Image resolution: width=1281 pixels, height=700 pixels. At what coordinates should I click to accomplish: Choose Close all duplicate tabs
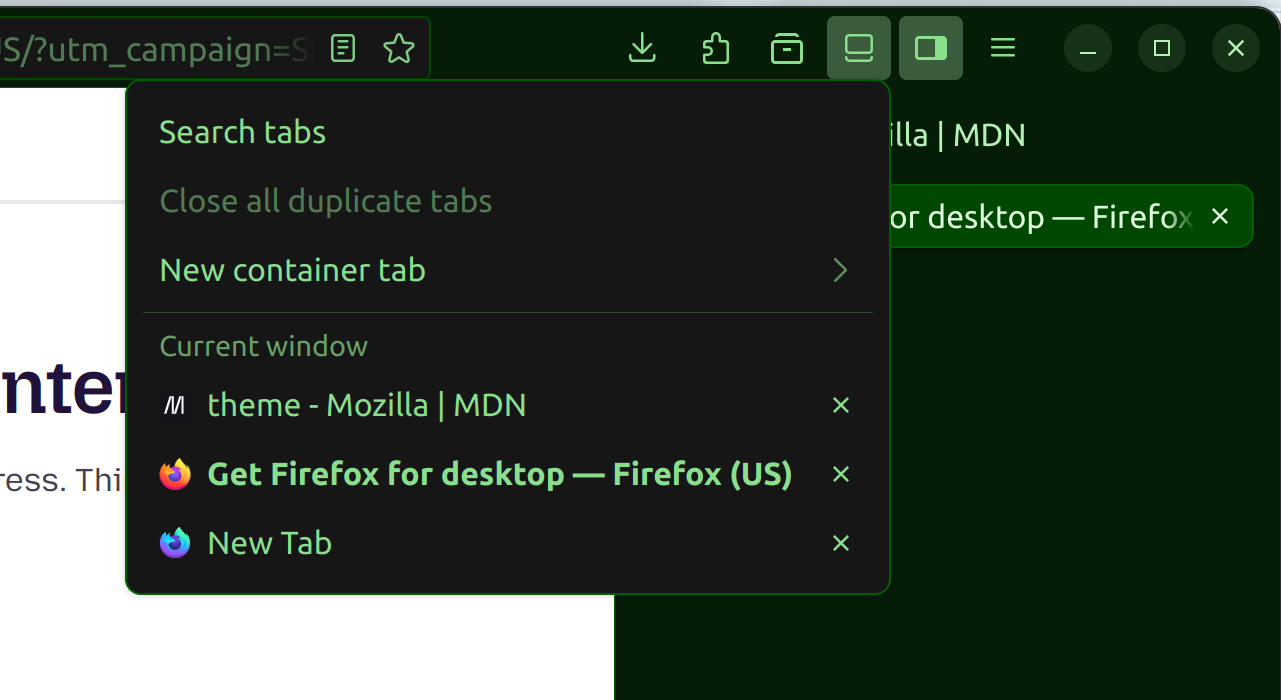(x=326, y=201)
